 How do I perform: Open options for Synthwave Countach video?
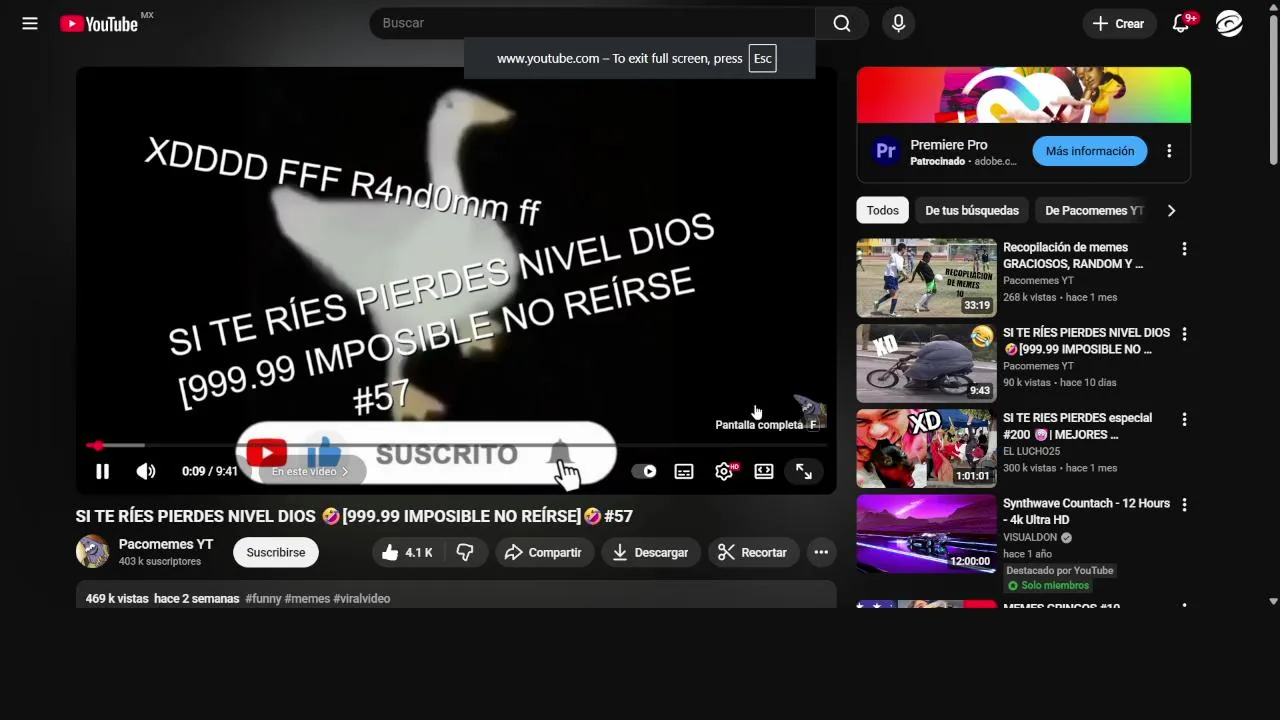tap(1184, 505)
